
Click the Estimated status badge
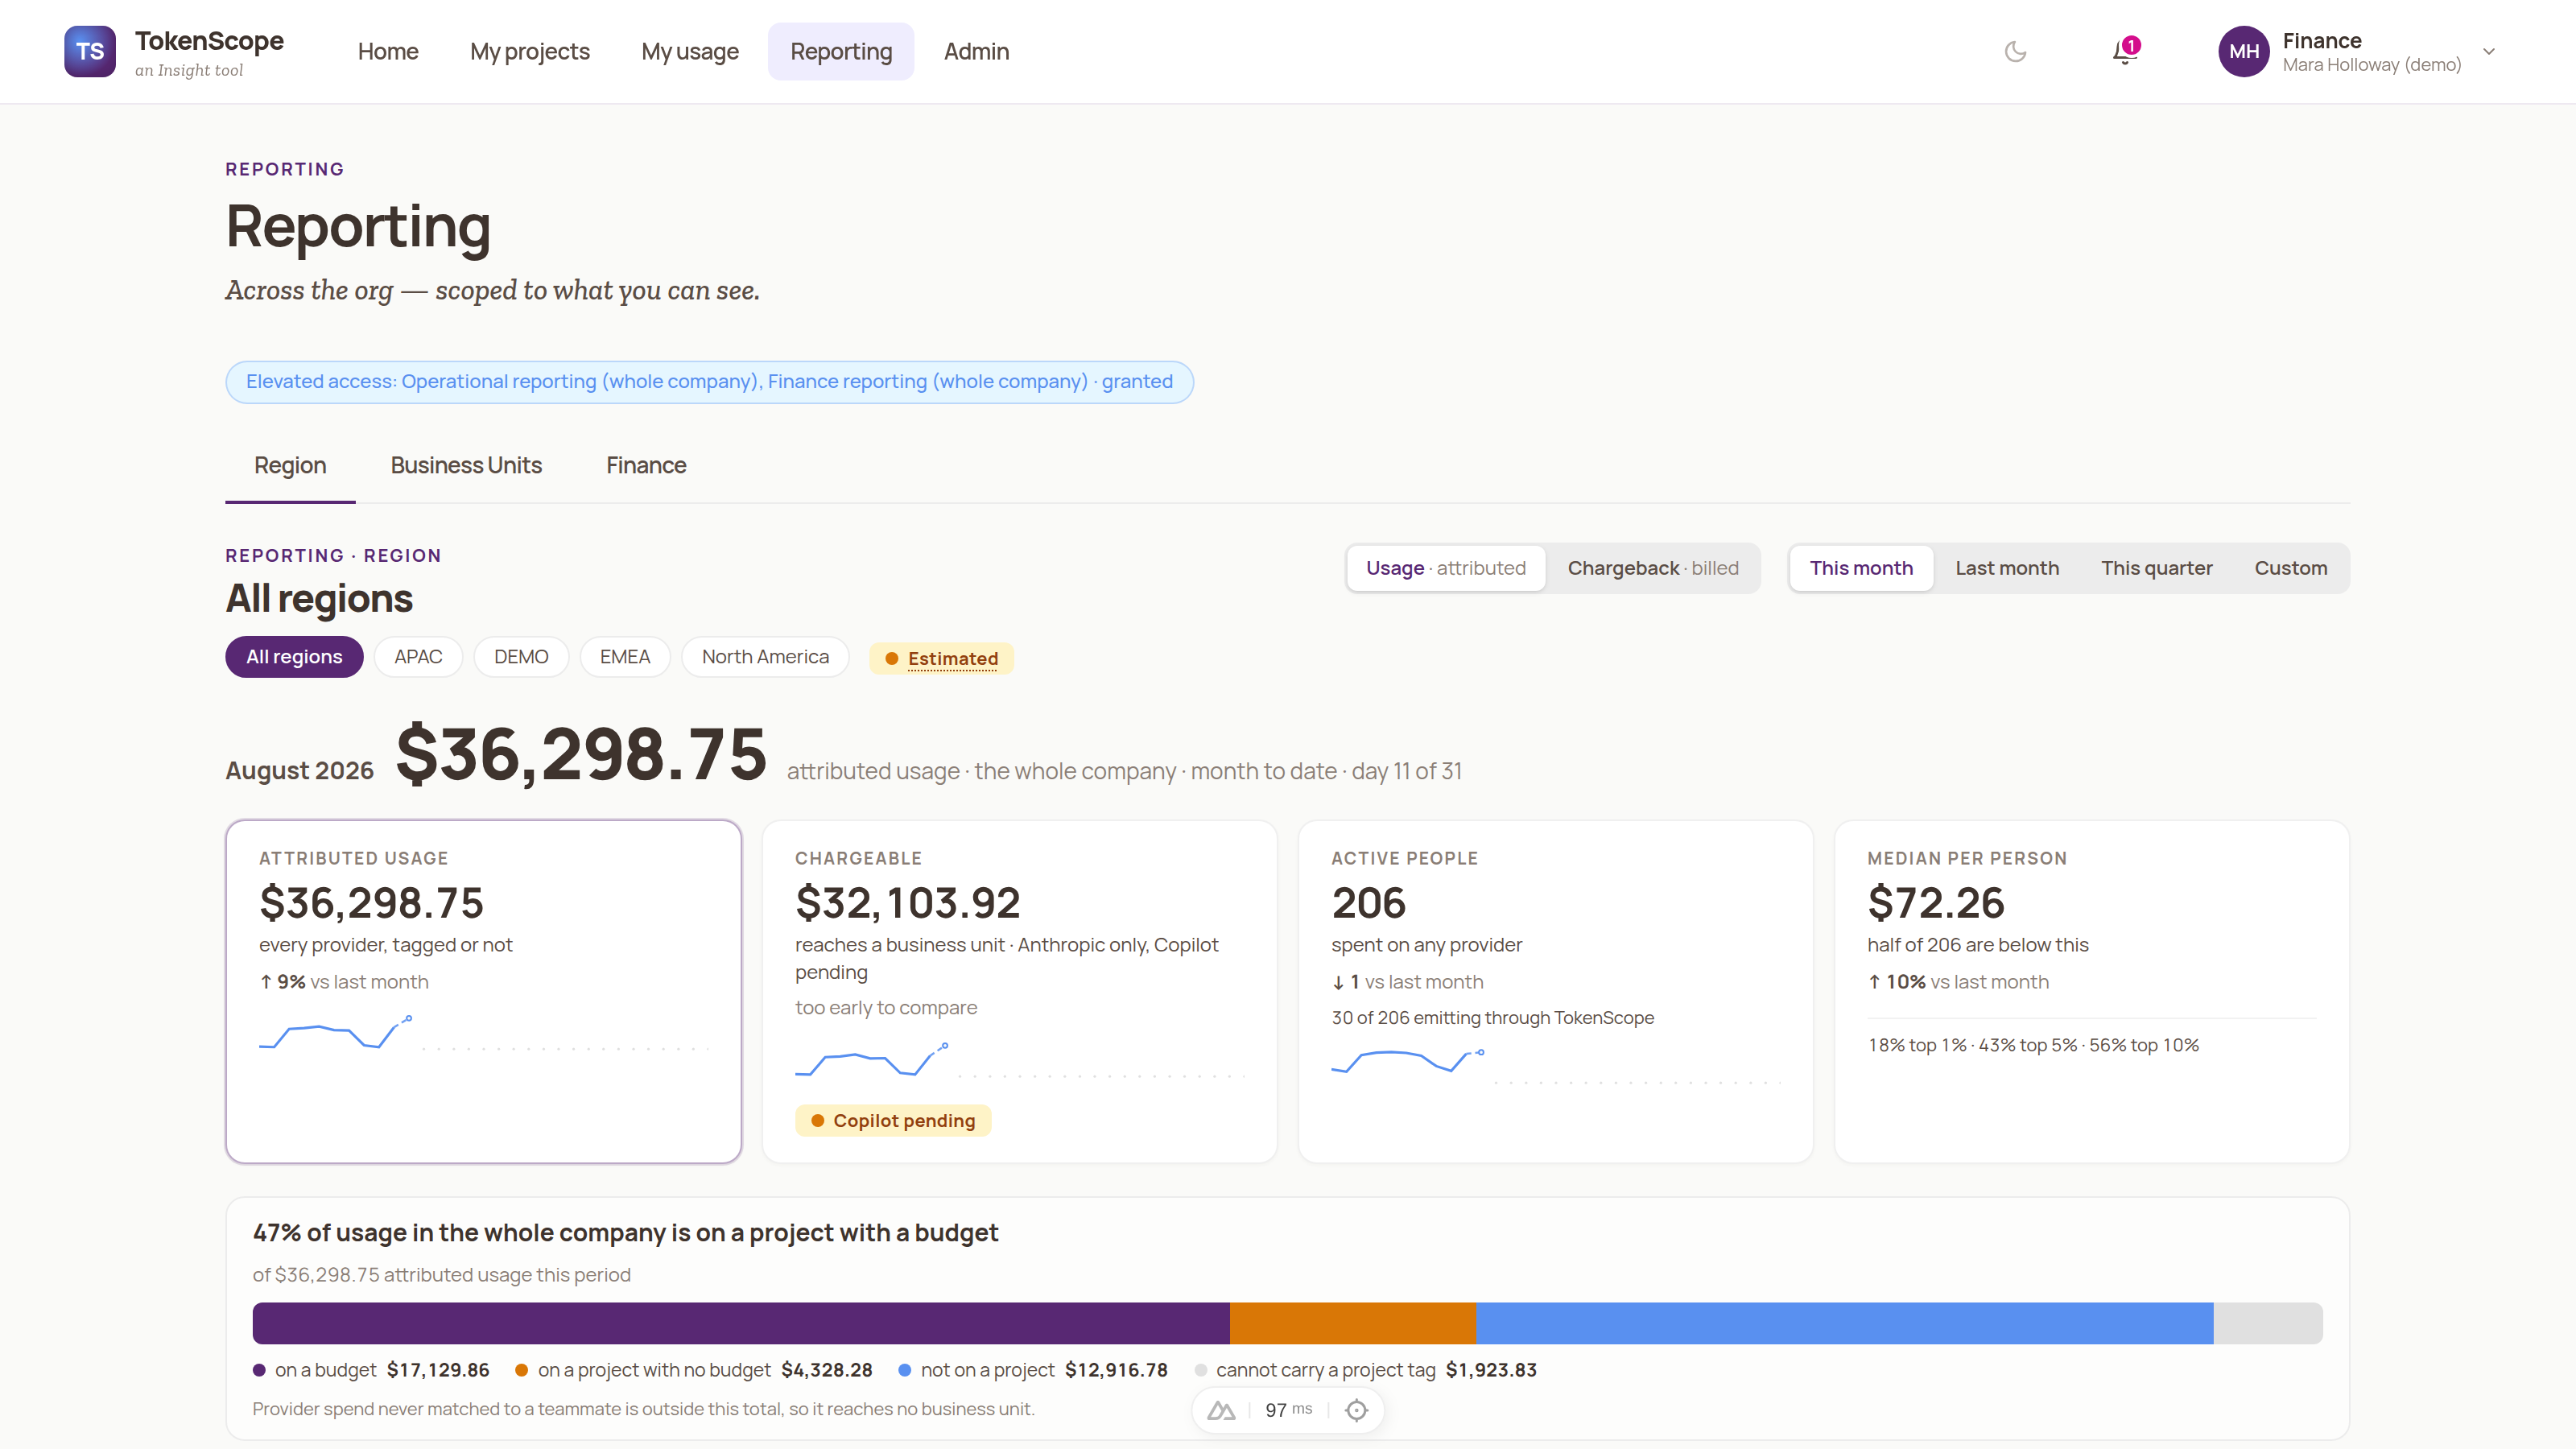point(941,659)
